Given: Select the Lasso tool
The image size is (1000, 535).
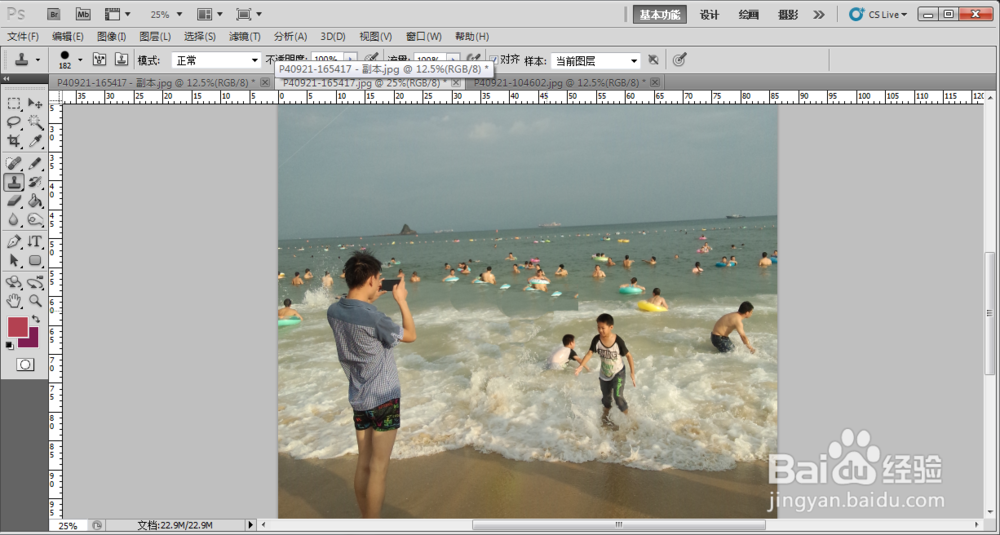Looking at the screenshot, I should (13, 122).
